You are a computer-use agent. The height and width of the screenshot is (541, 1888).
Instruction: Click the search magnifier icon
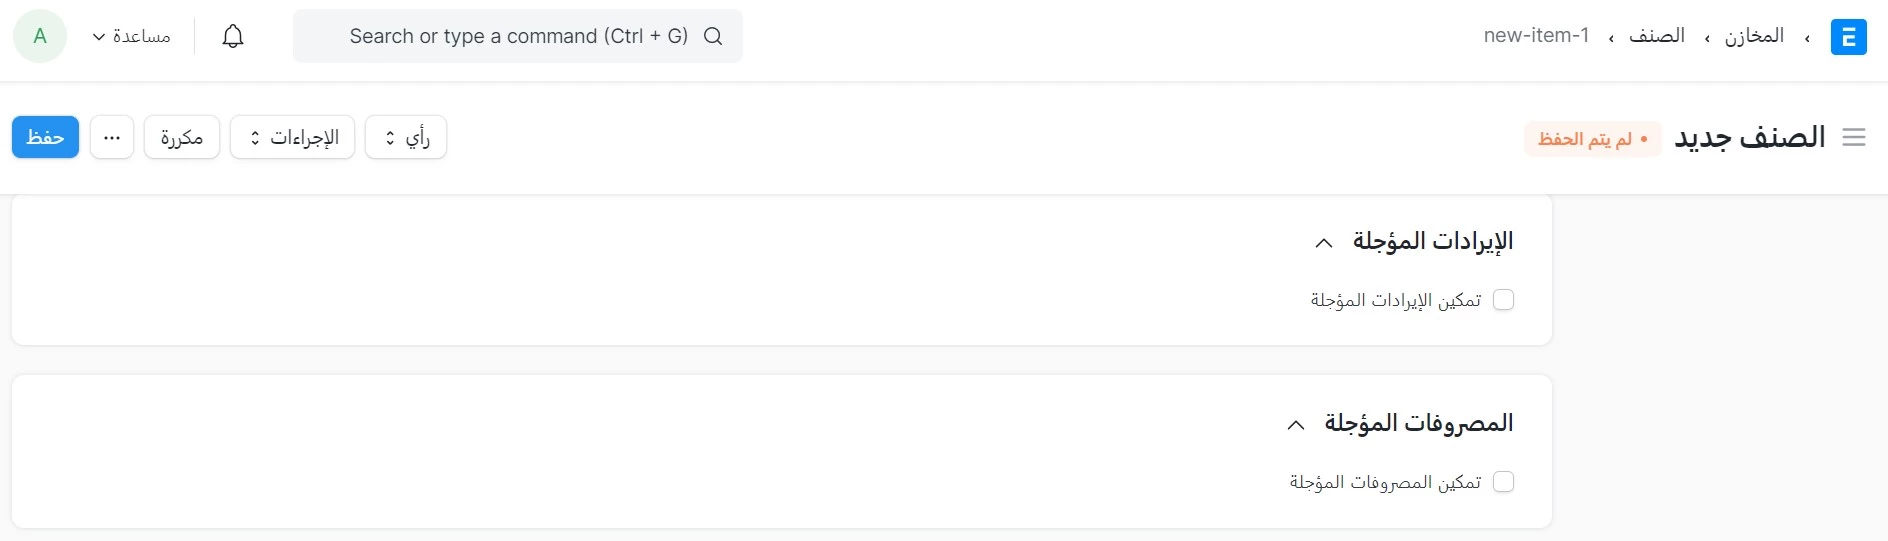(713, 36)
